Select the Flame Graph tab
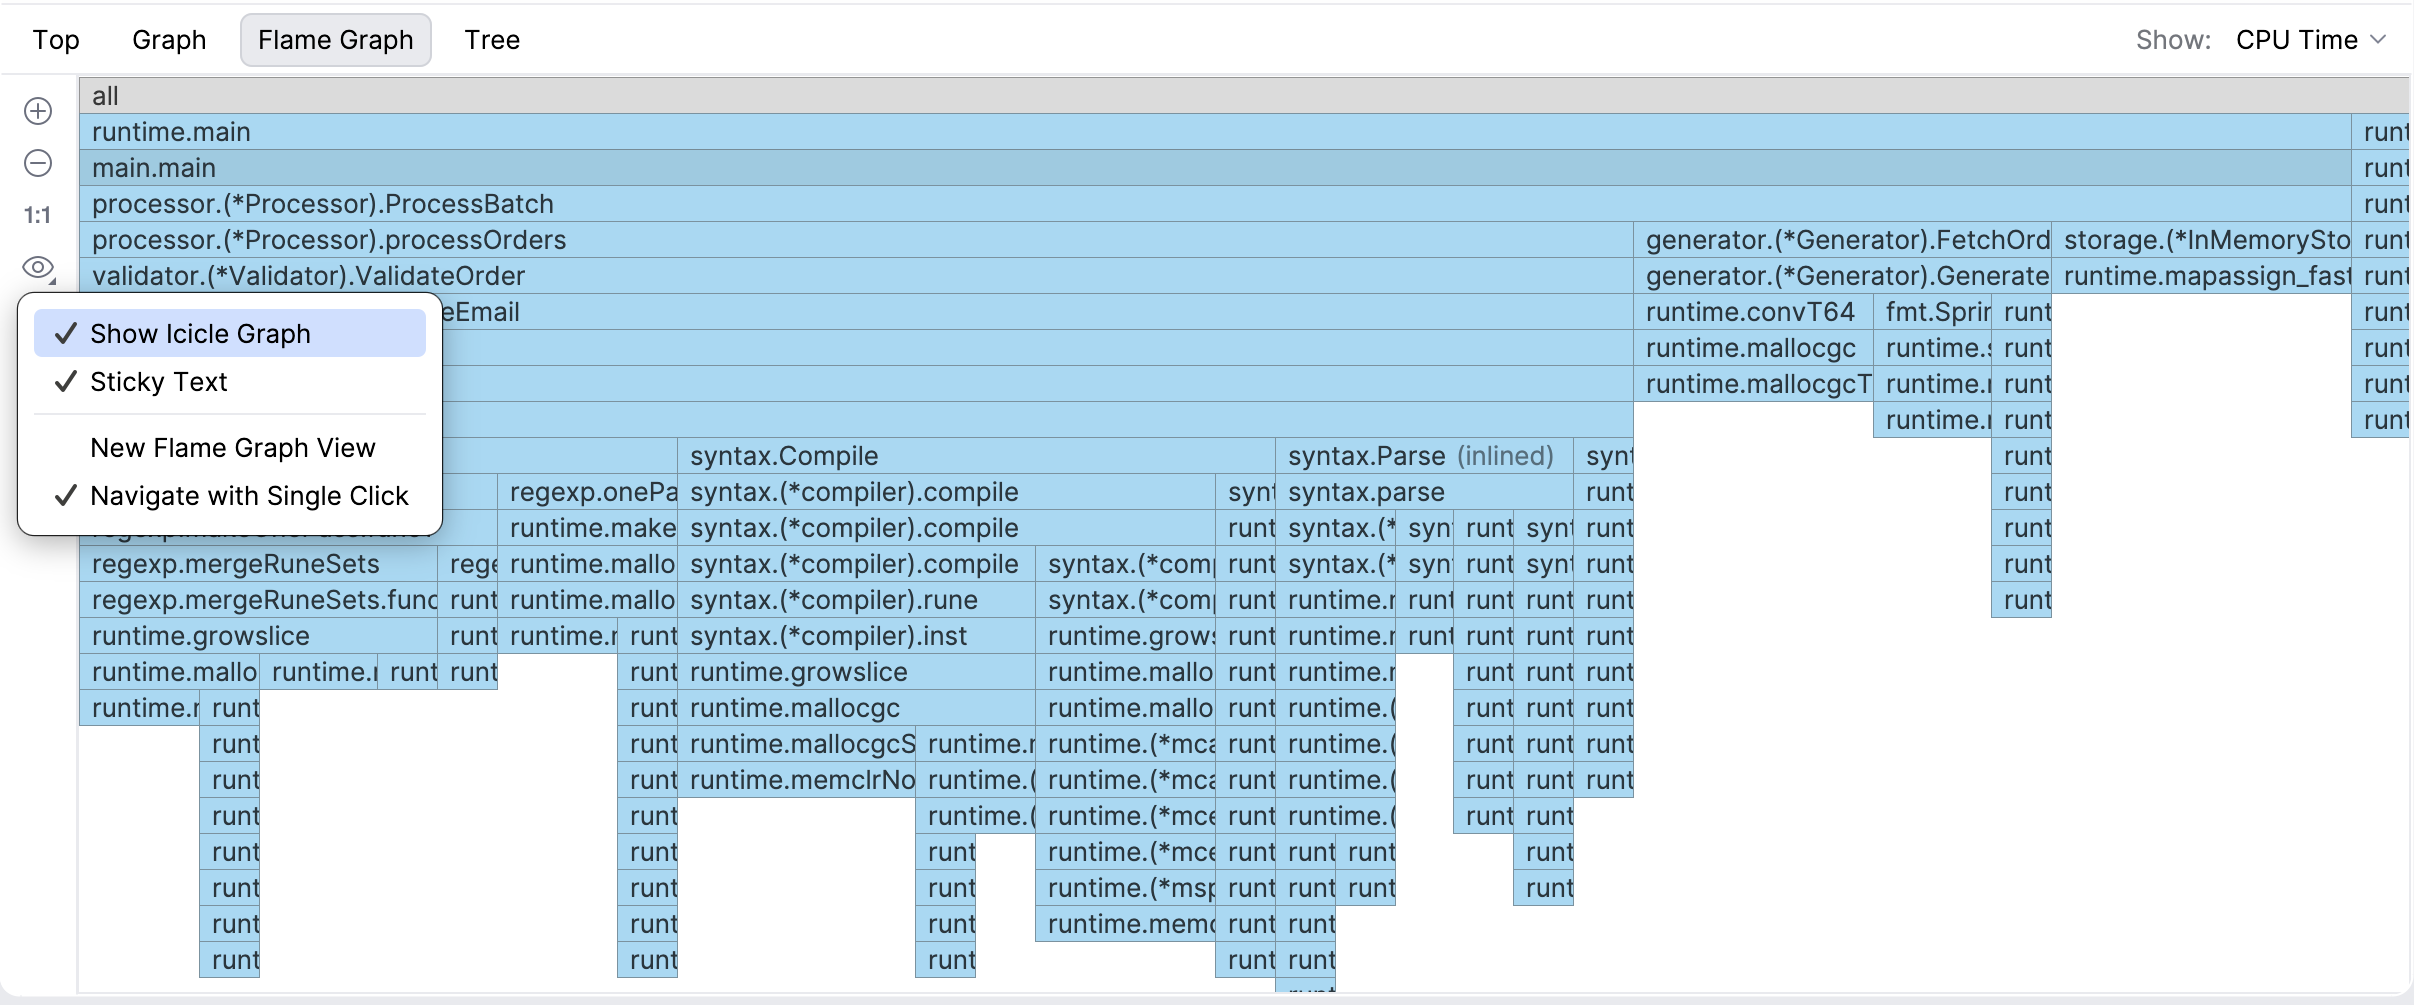Screen dimensions: 2414x1005 [336, 40]
